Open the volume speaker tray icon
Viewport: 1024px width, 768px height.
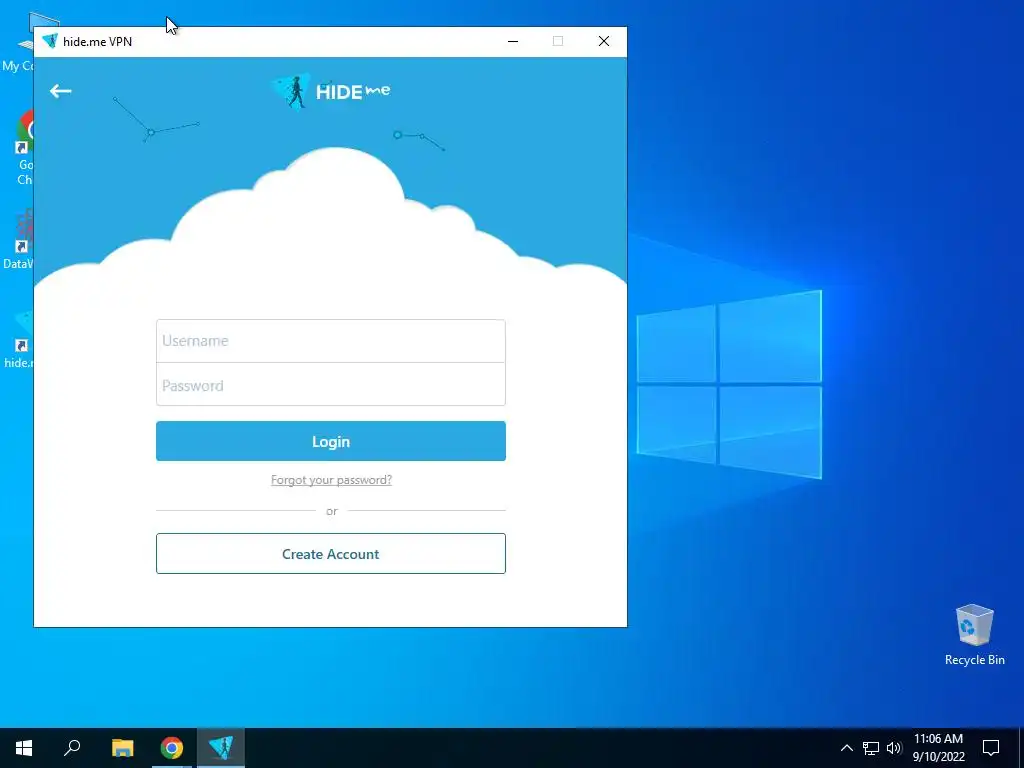[x=894, y=748]
